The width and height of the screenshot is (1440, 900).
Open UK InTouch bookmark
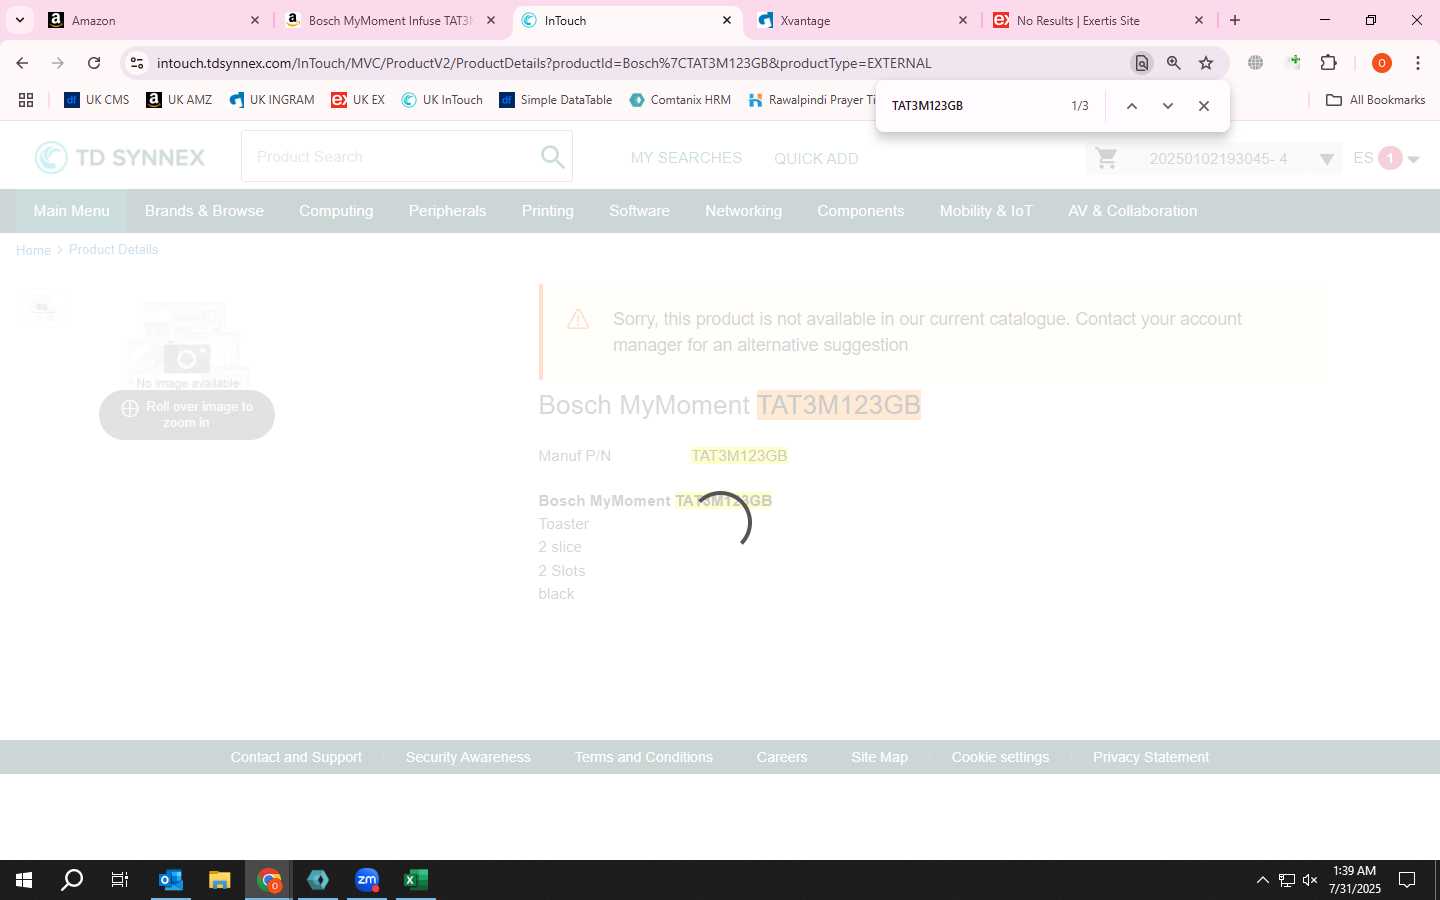pos(441,100)
